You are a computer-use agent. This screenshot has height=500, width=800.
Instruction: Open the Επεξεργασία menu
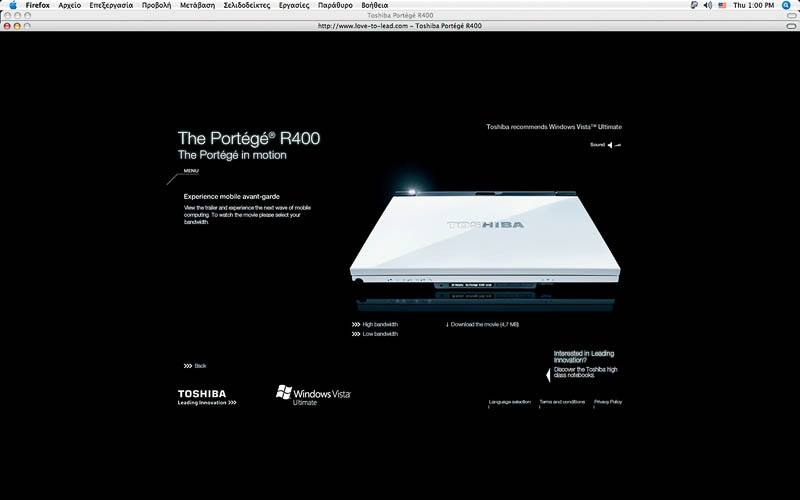[111, 5]
